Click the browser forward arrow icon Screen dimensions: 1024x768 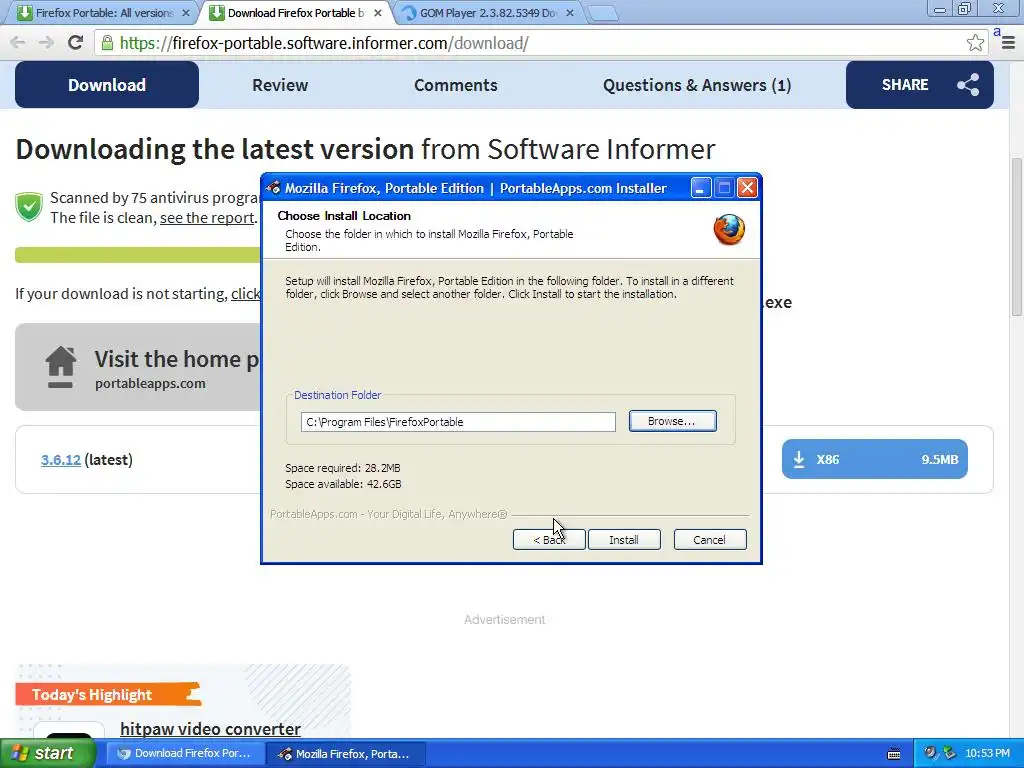click(x=46, y=43)
